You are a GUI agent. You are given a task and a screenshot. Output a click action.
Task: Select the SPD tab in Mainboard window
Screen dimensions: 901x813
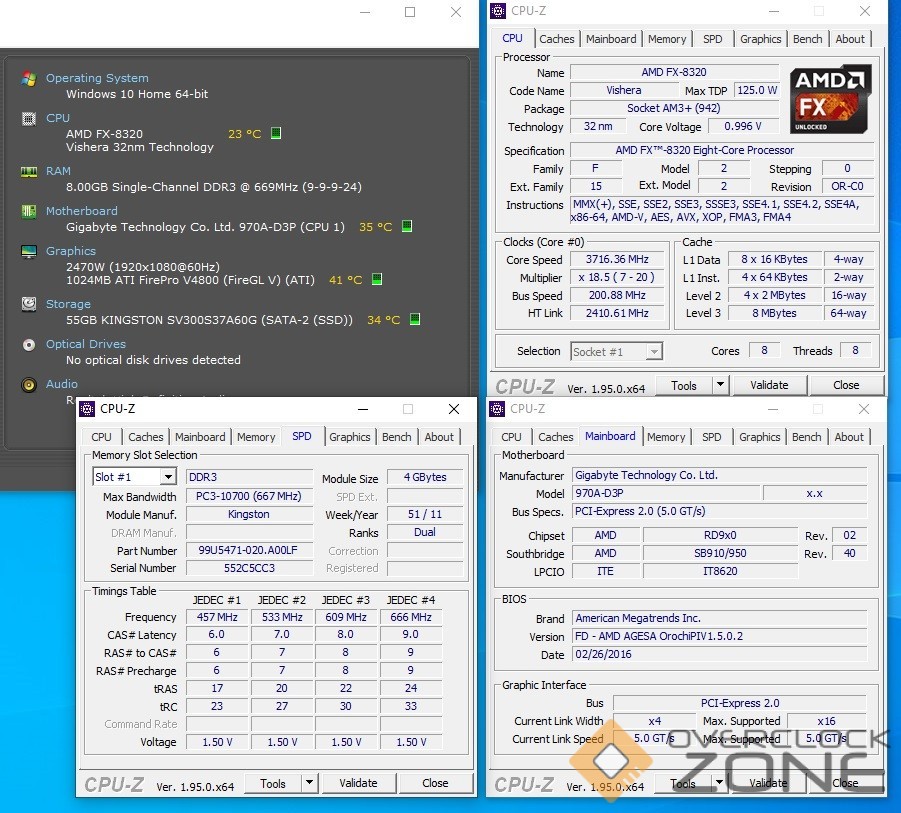(711, 437)
